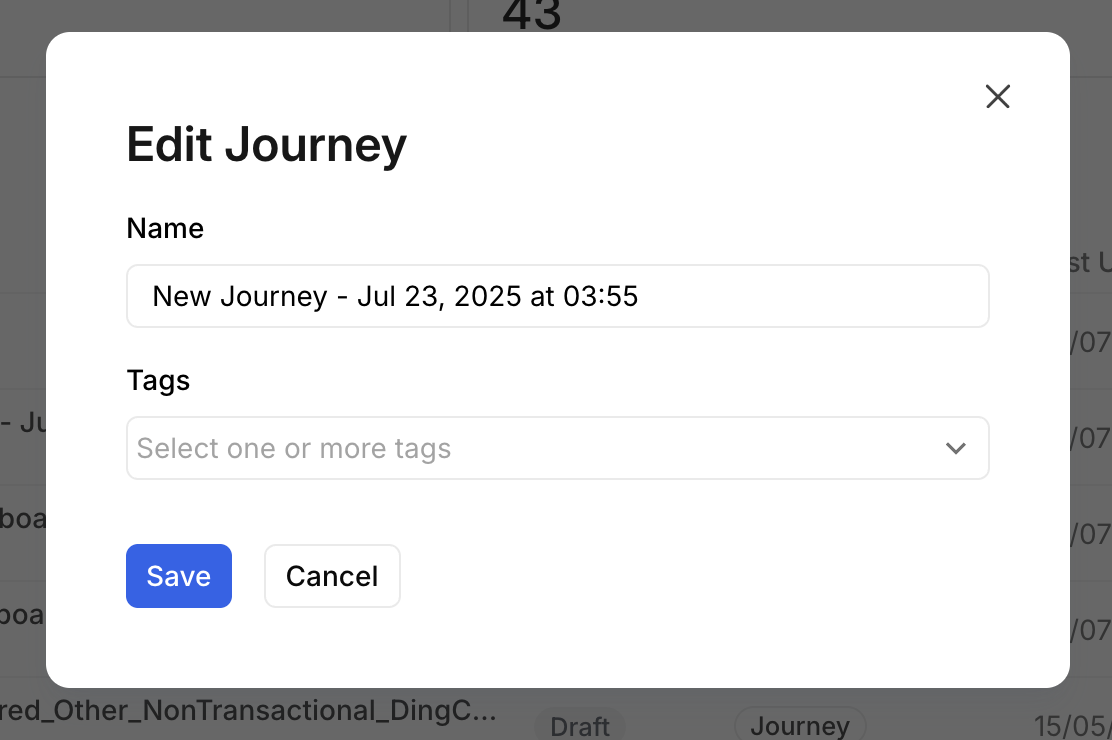Click the Name input field
The height and width of the screenshot is (740, 1112).
coord(557,296)
